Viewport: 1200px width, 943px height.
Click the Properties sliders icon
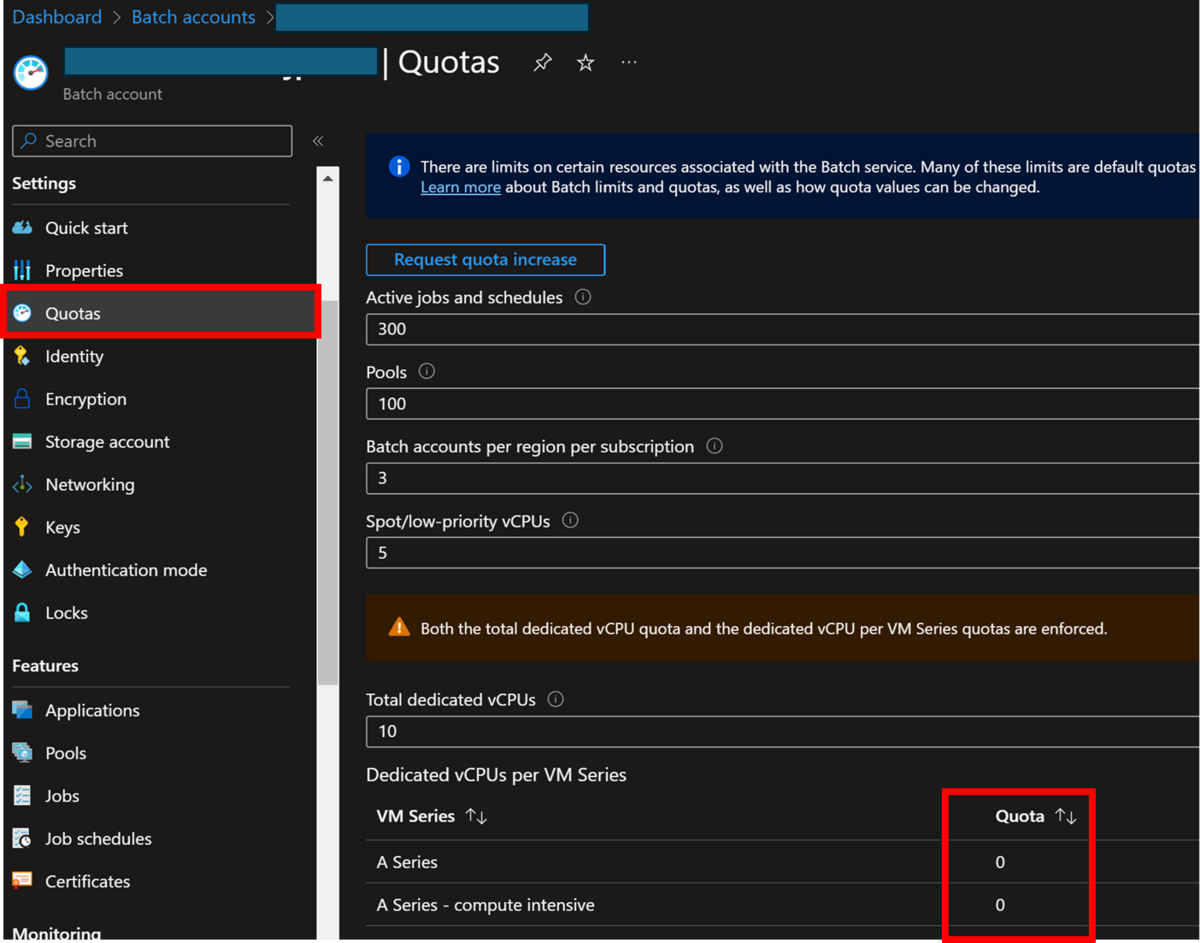(x=22, y=271)
